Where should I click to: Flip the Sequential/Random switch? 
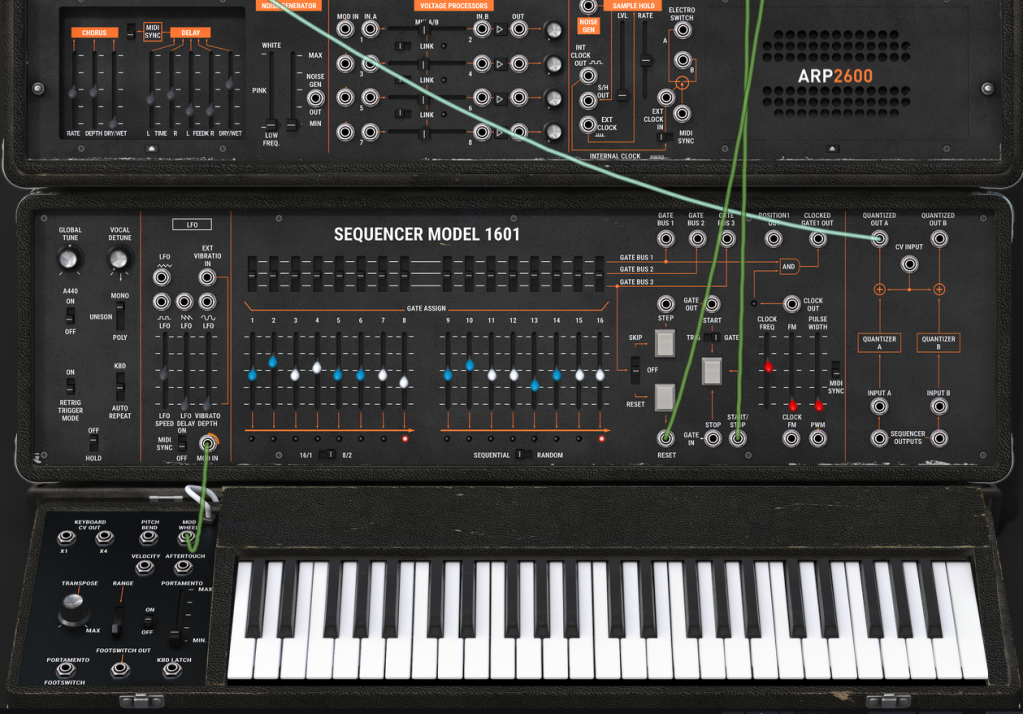click(x=523, y=454)
